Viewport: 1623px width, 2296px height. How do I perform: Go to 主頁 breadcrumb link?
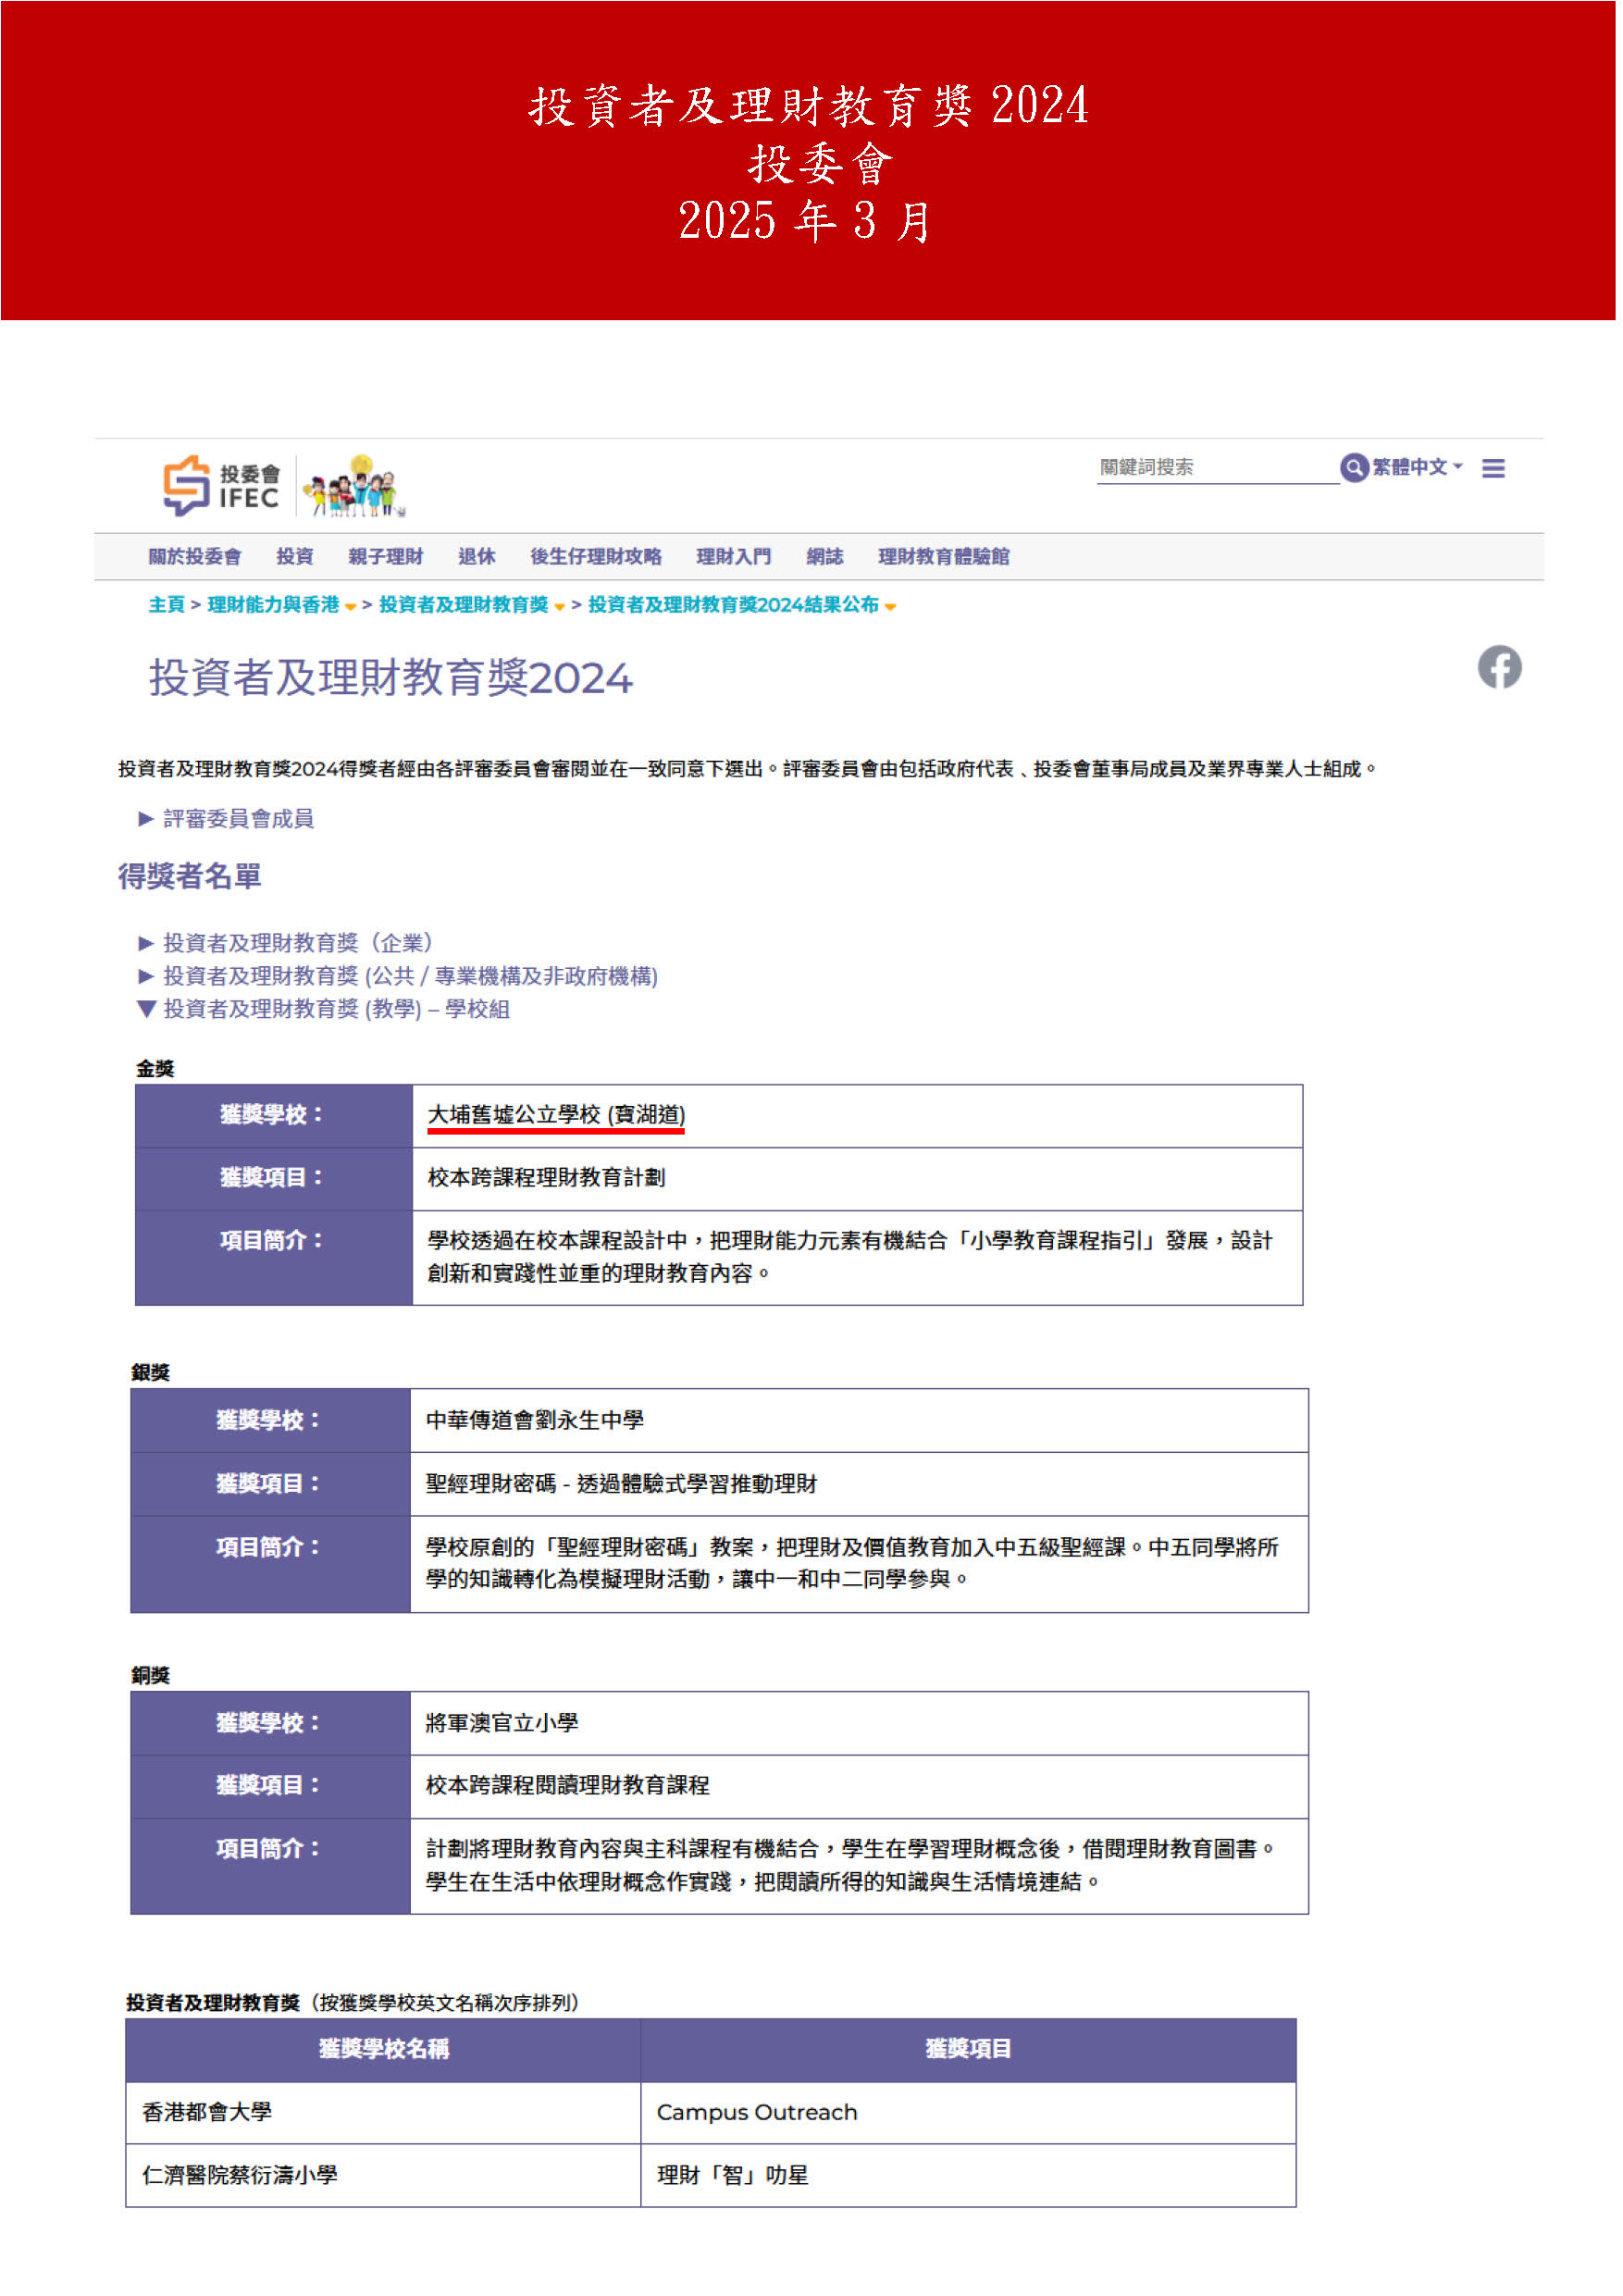point(167,604)
